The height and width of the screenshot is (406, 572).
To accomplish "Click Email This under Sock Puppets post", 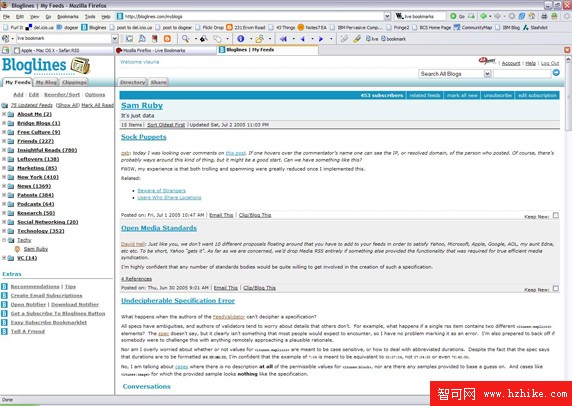I will pyautogui.click(x=221, y=215).
